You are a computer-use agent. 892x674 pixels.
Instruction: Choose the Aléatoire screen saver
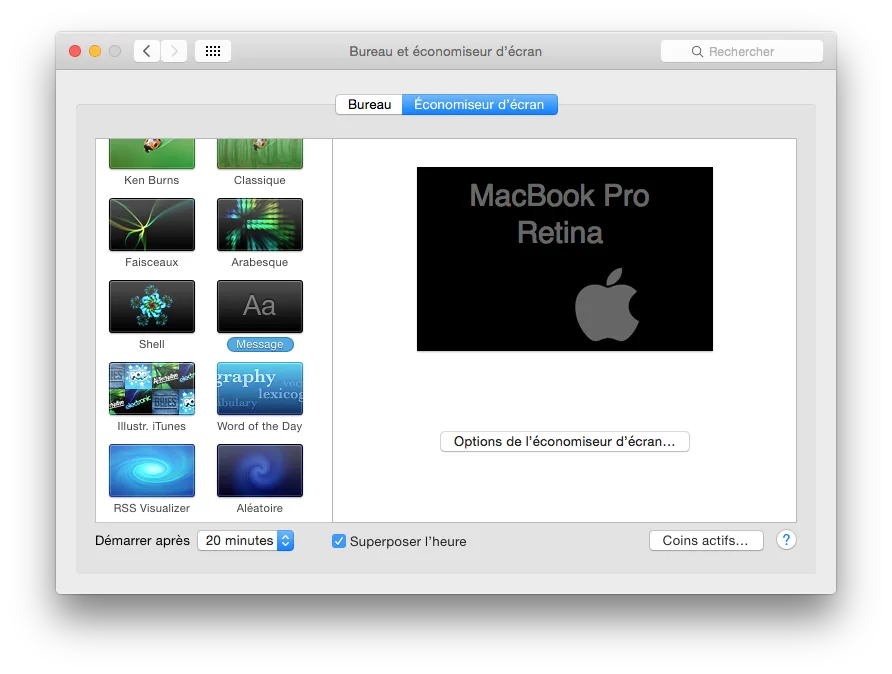click(260, 470)
